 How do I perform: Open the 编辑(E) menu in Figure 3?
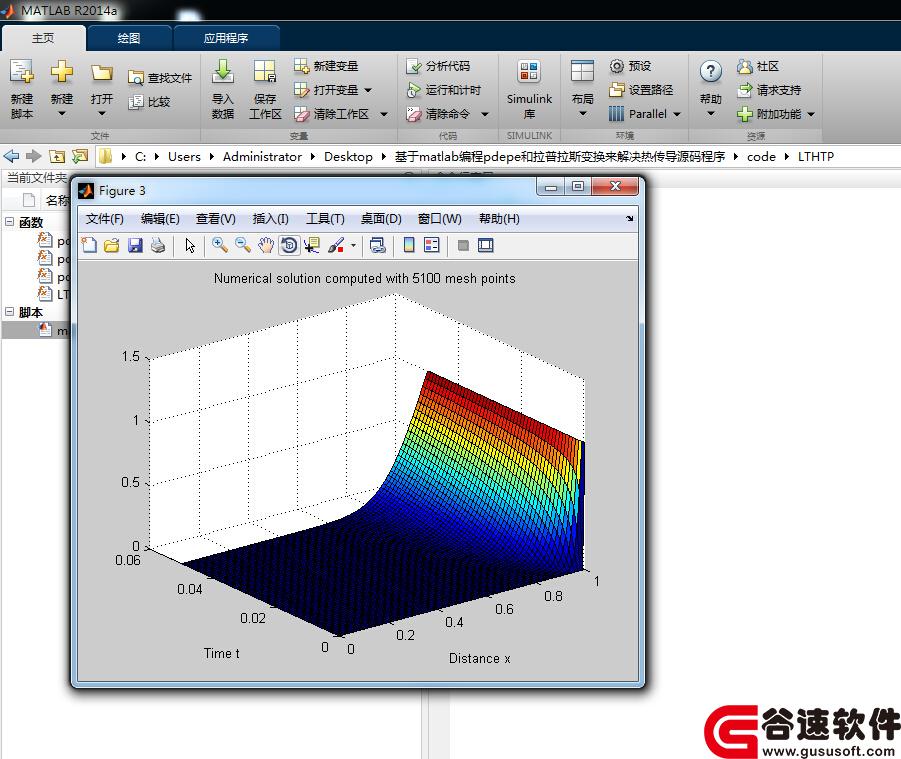coord(160,219)
